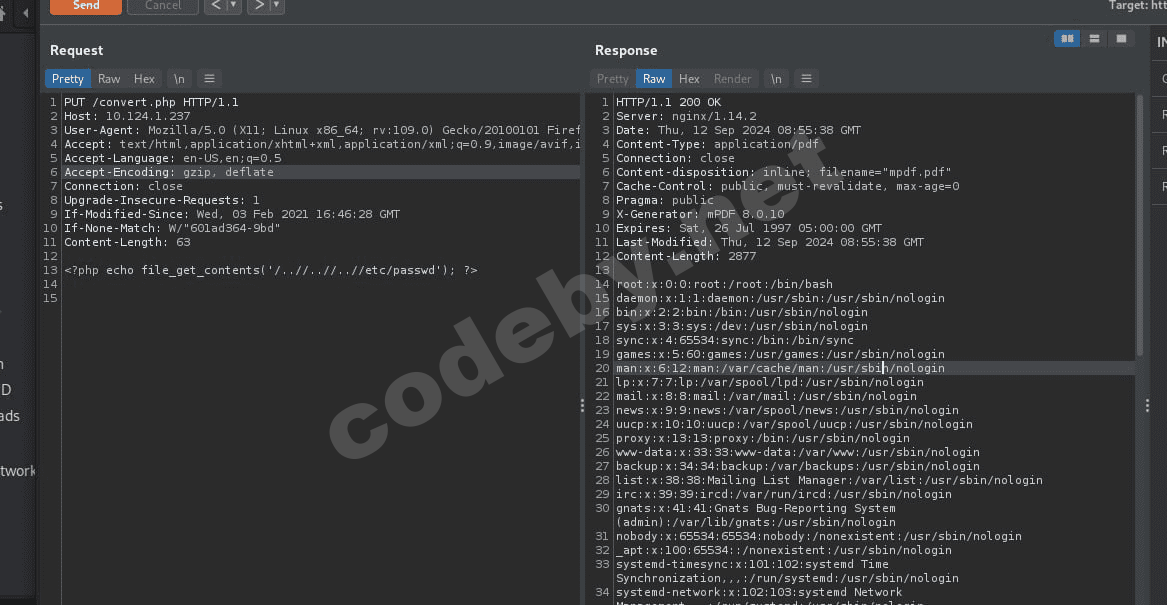Select the Response Hex tab
Screen dimensions: 1167x605
click(x=689, y=79)
